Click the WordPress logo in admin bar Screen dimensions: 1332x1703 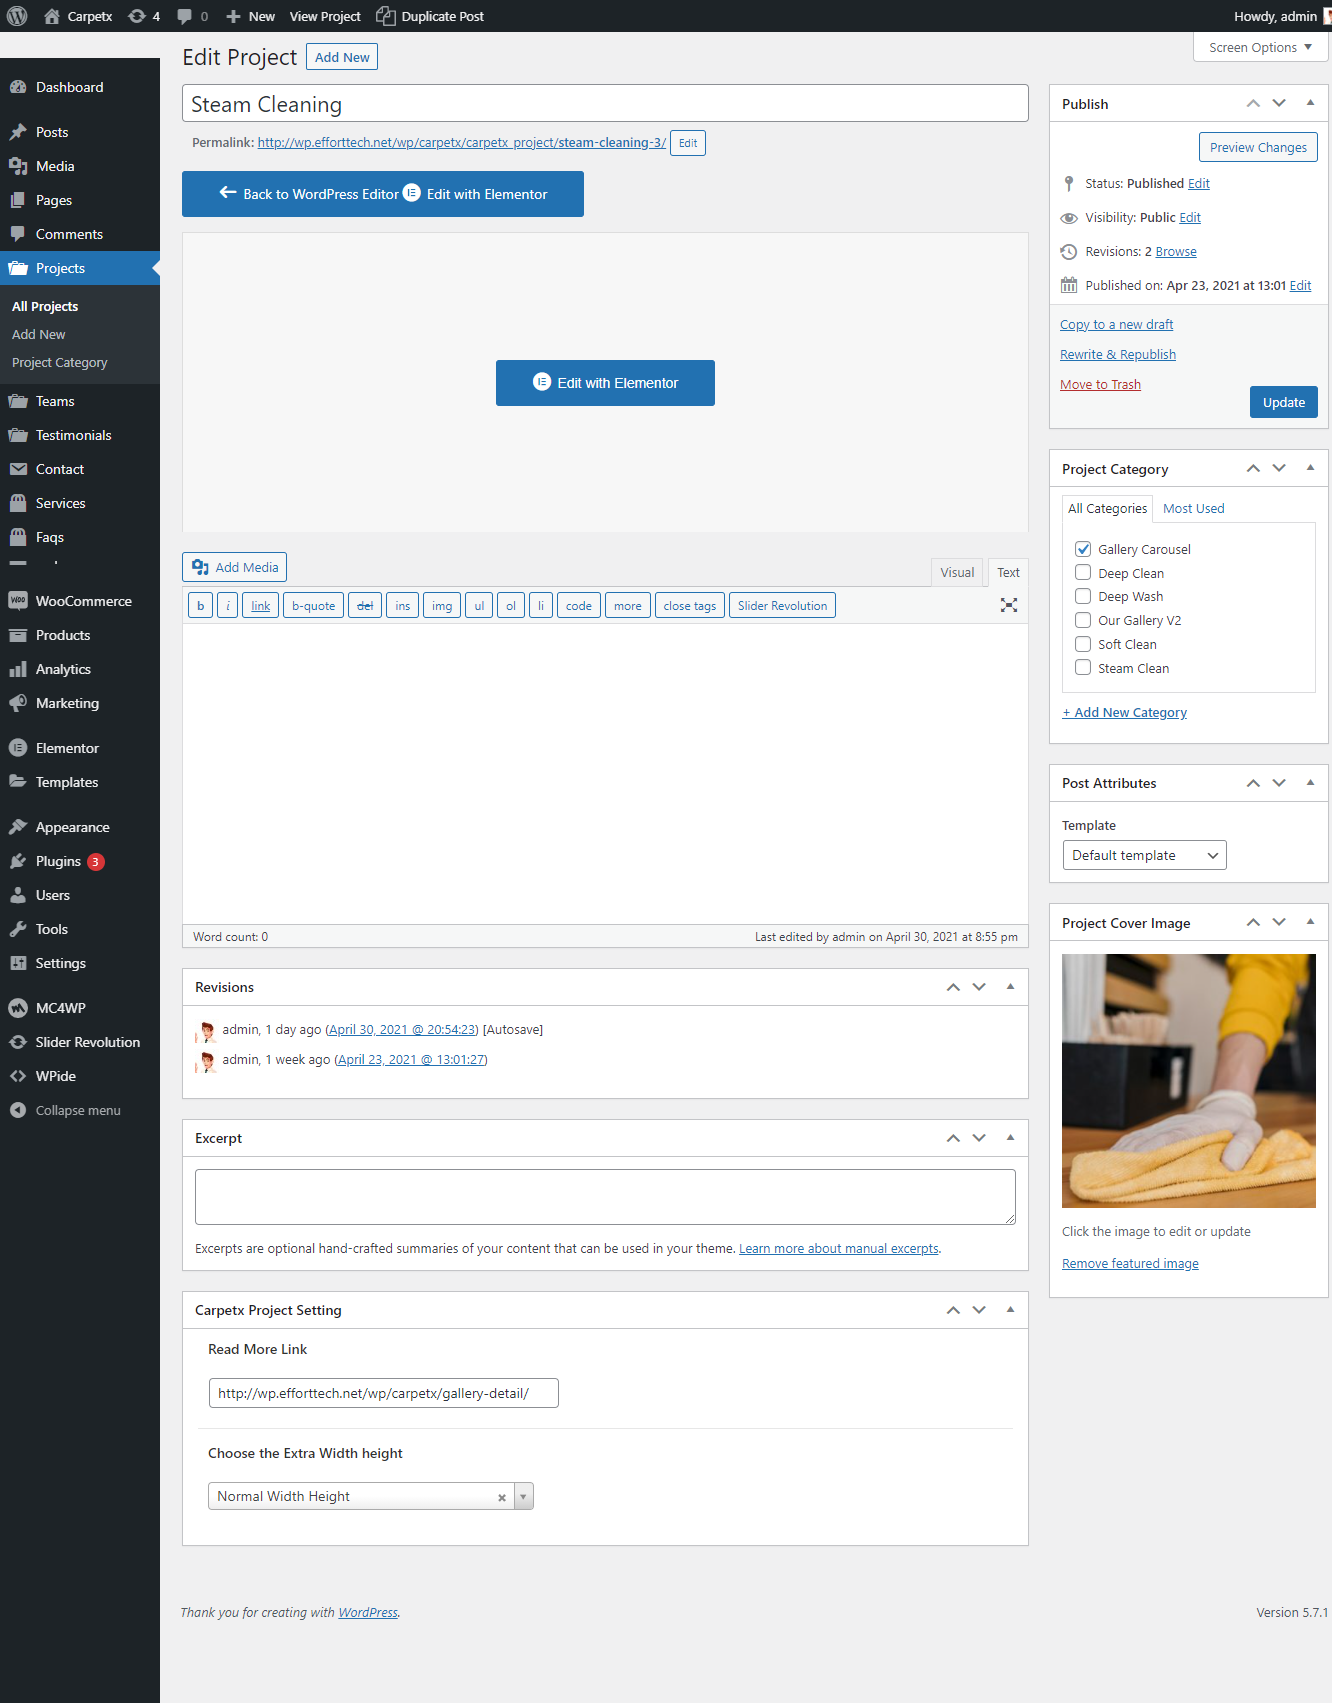(17, 16)
